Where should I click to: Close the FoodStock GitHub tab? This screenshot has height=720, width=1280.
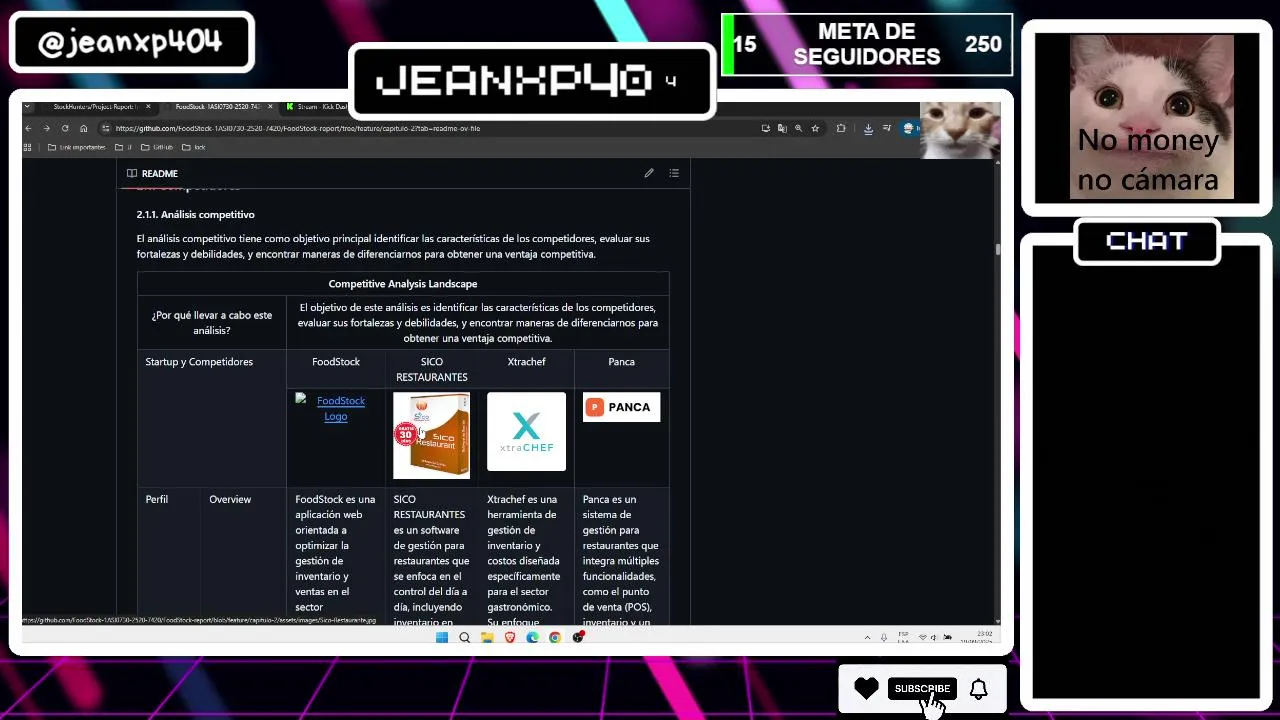tap(270, 106)
